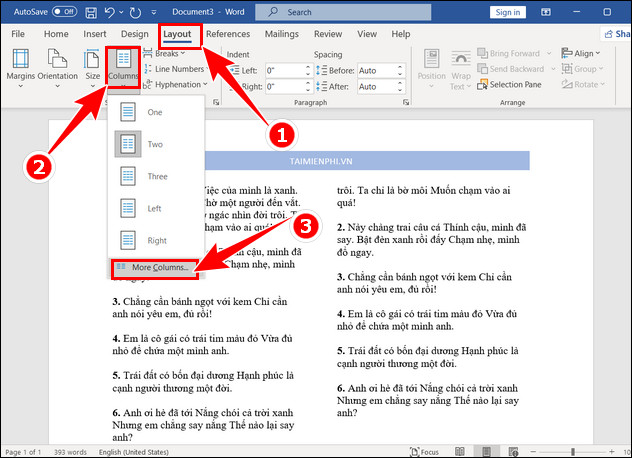This screenshot has width=632, height=458.
Task: Click the '393 words' status bar entry
Action: coord(70,452)
